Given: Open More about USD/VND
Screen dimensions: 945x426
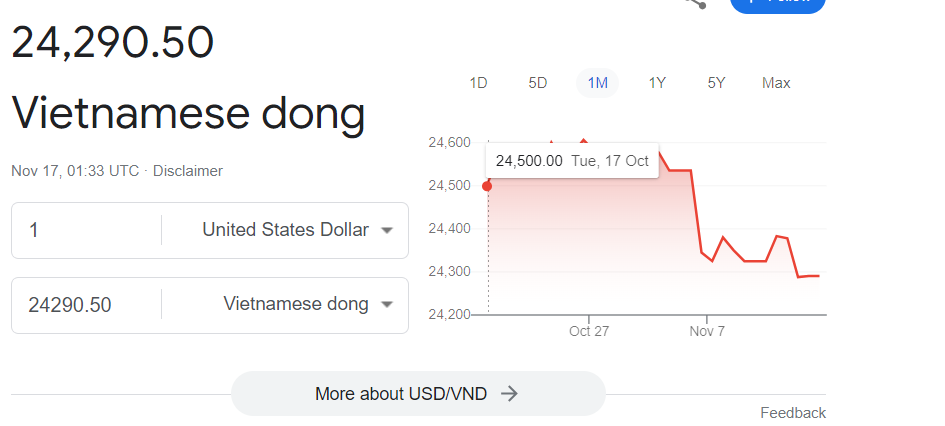Looking at the screenshot, I should click(x=418, y=394).
